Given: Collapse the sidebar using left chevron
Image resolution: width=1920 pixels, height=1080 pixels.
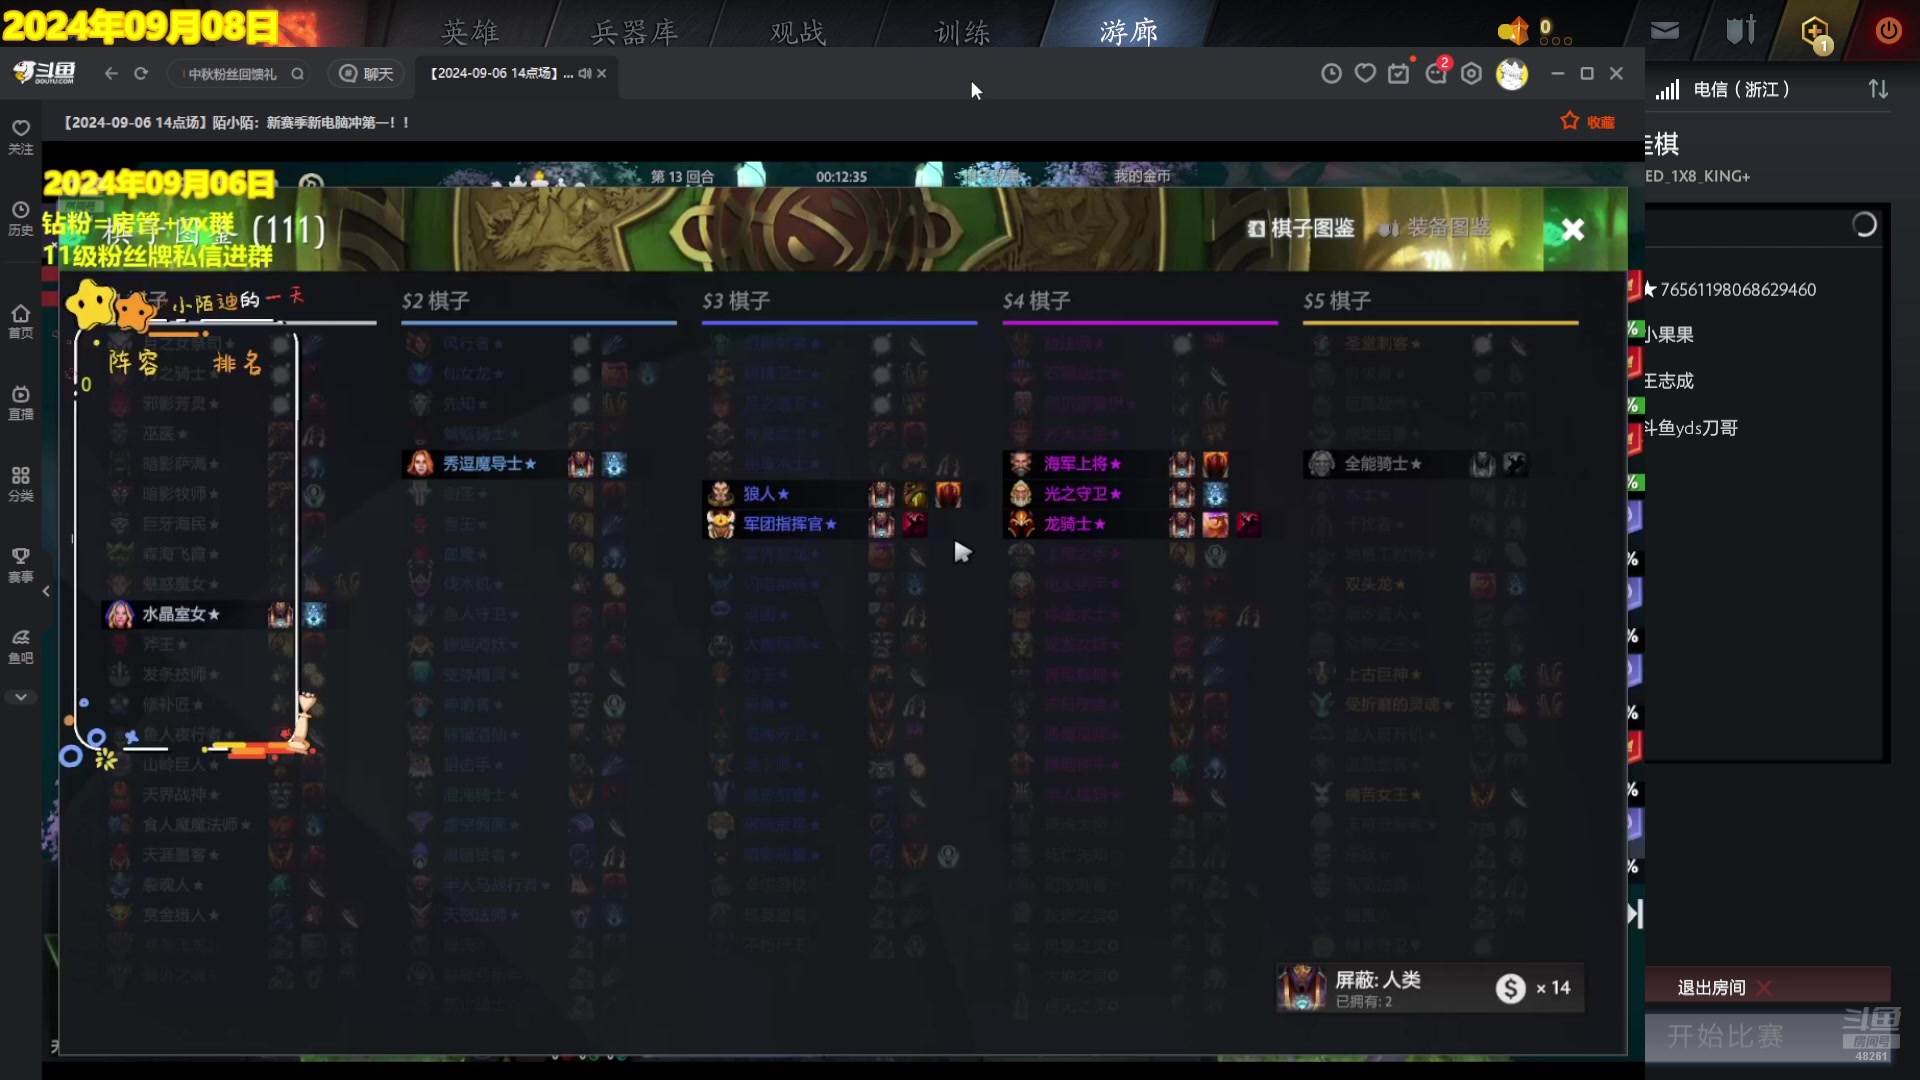Looking at the screenshot, I should click(x=46, y=591).
